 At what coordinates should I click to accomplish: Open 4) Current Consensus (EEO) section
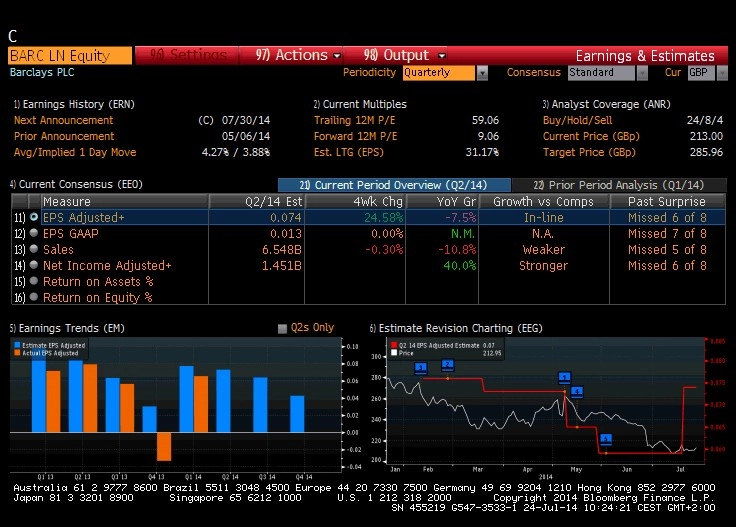pyautogui.click(x=76, y=184)
